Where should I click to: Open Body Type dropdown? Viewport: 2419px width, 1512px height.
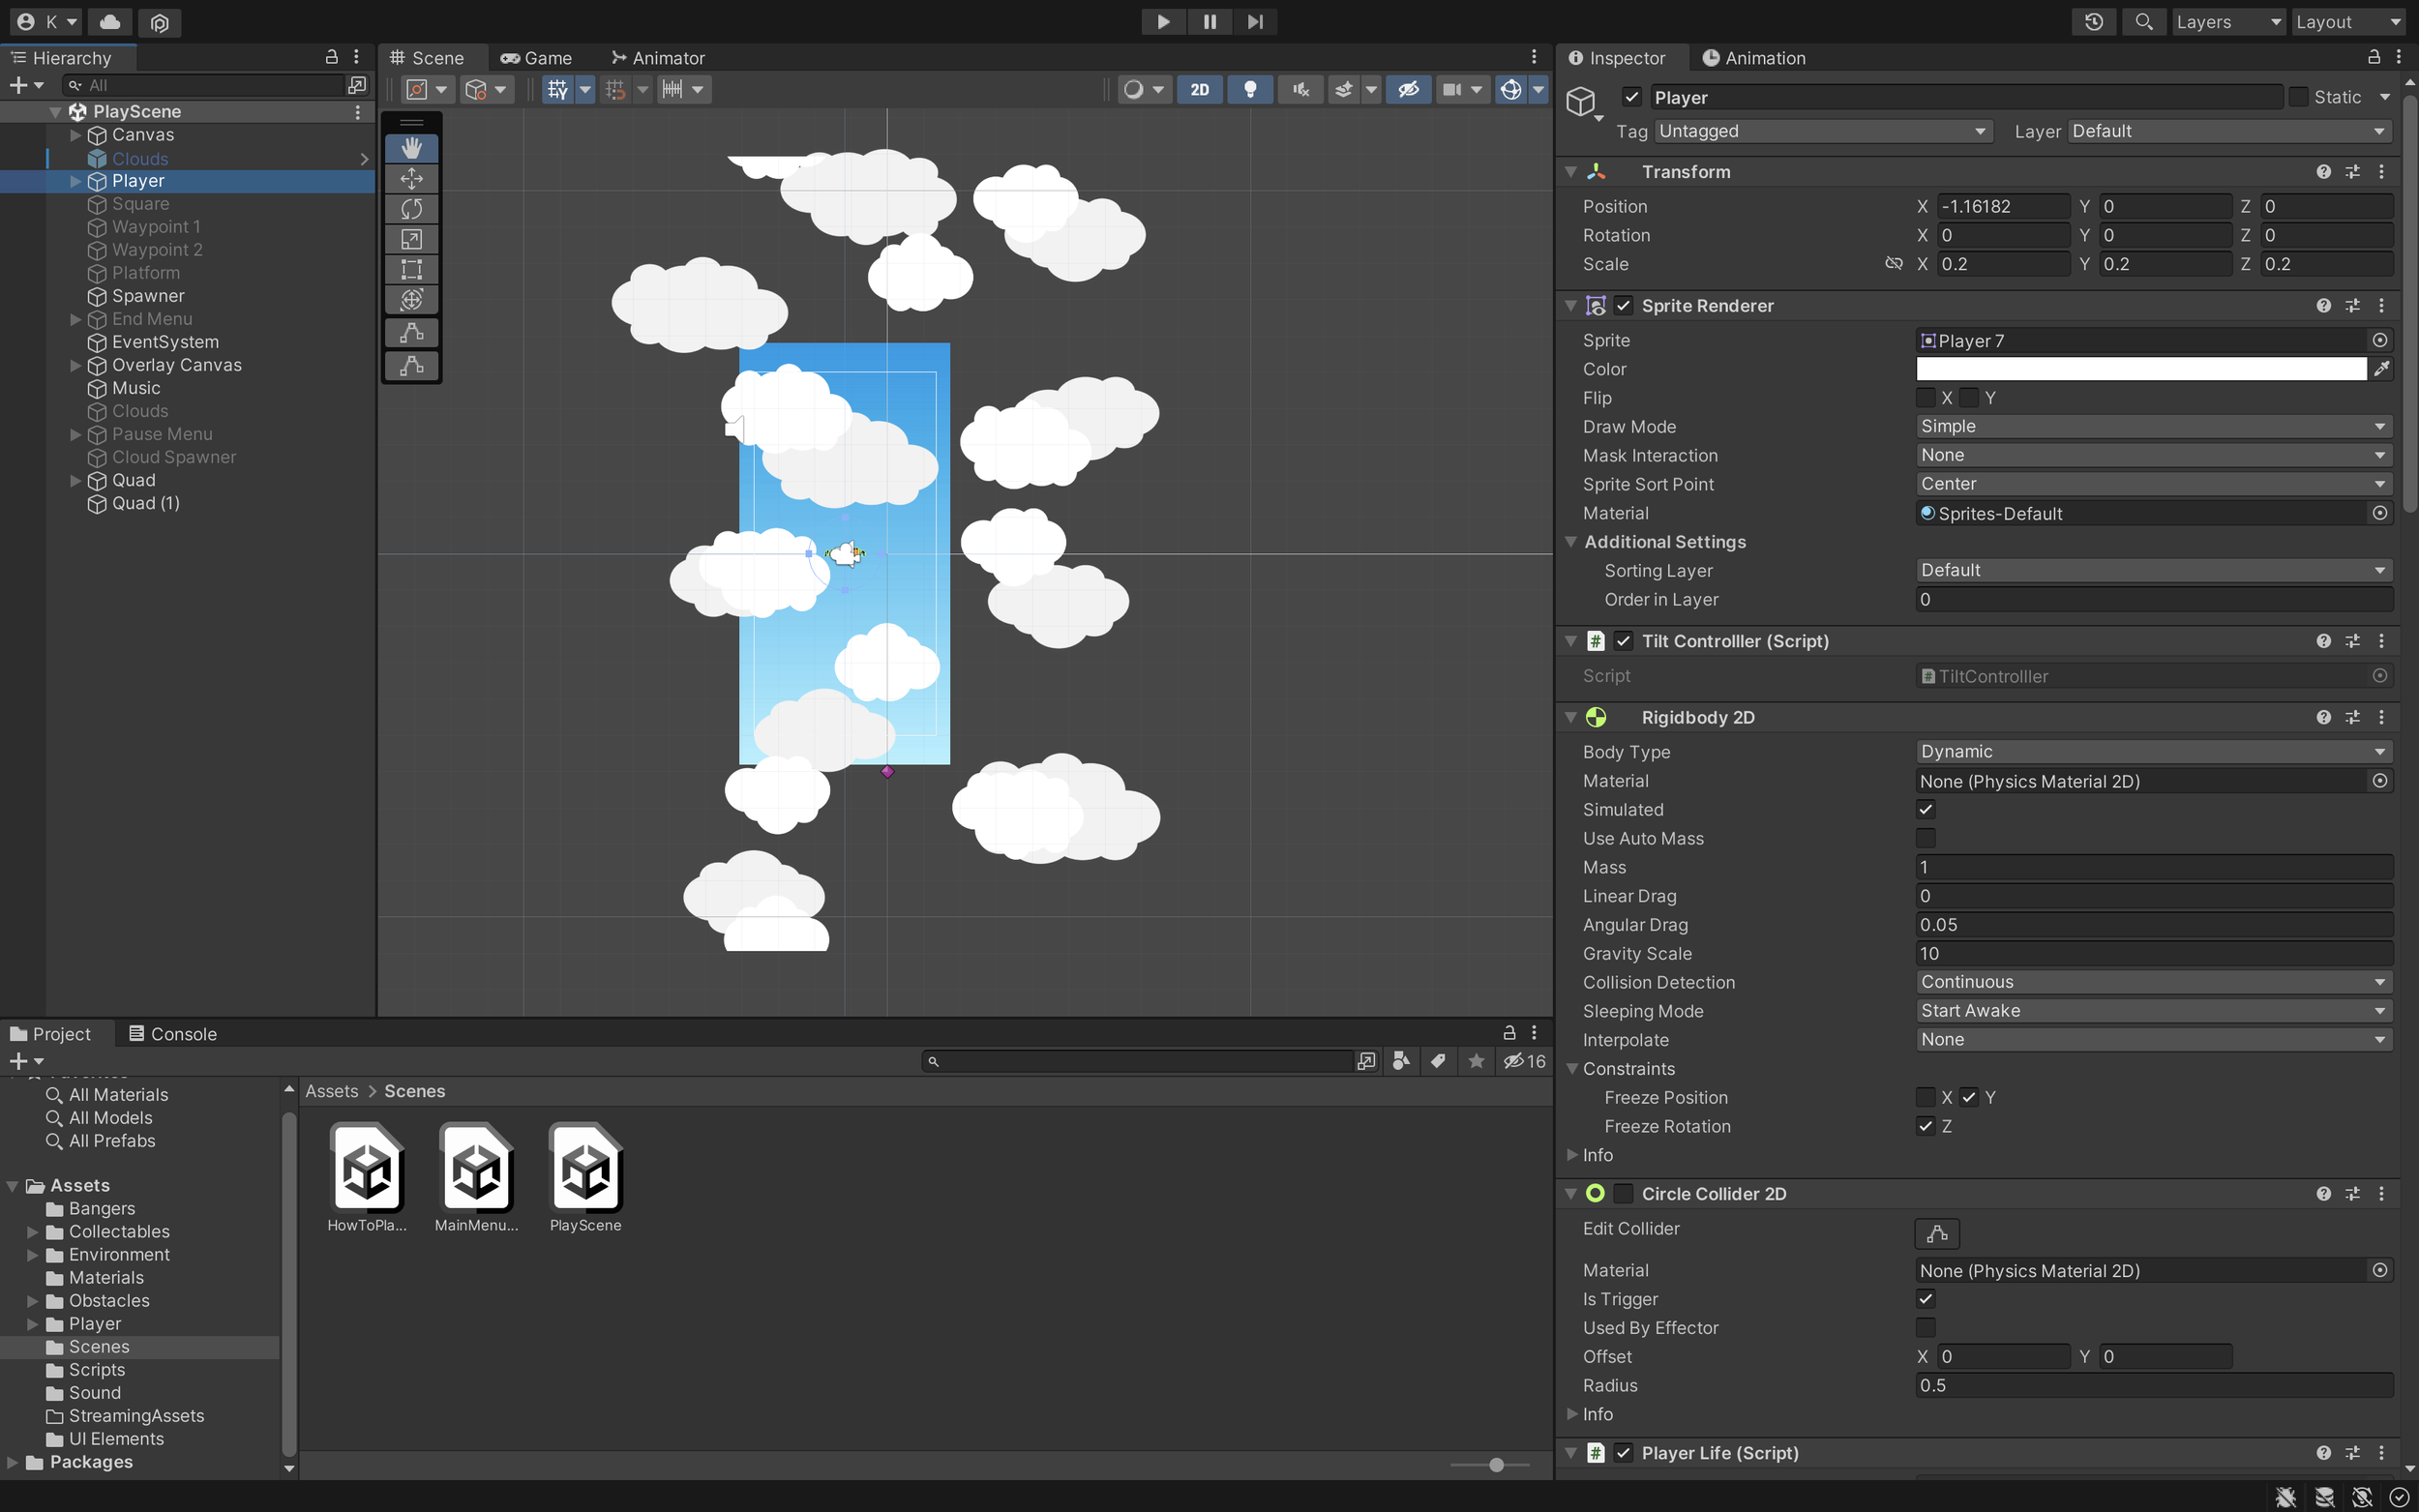2152,751
